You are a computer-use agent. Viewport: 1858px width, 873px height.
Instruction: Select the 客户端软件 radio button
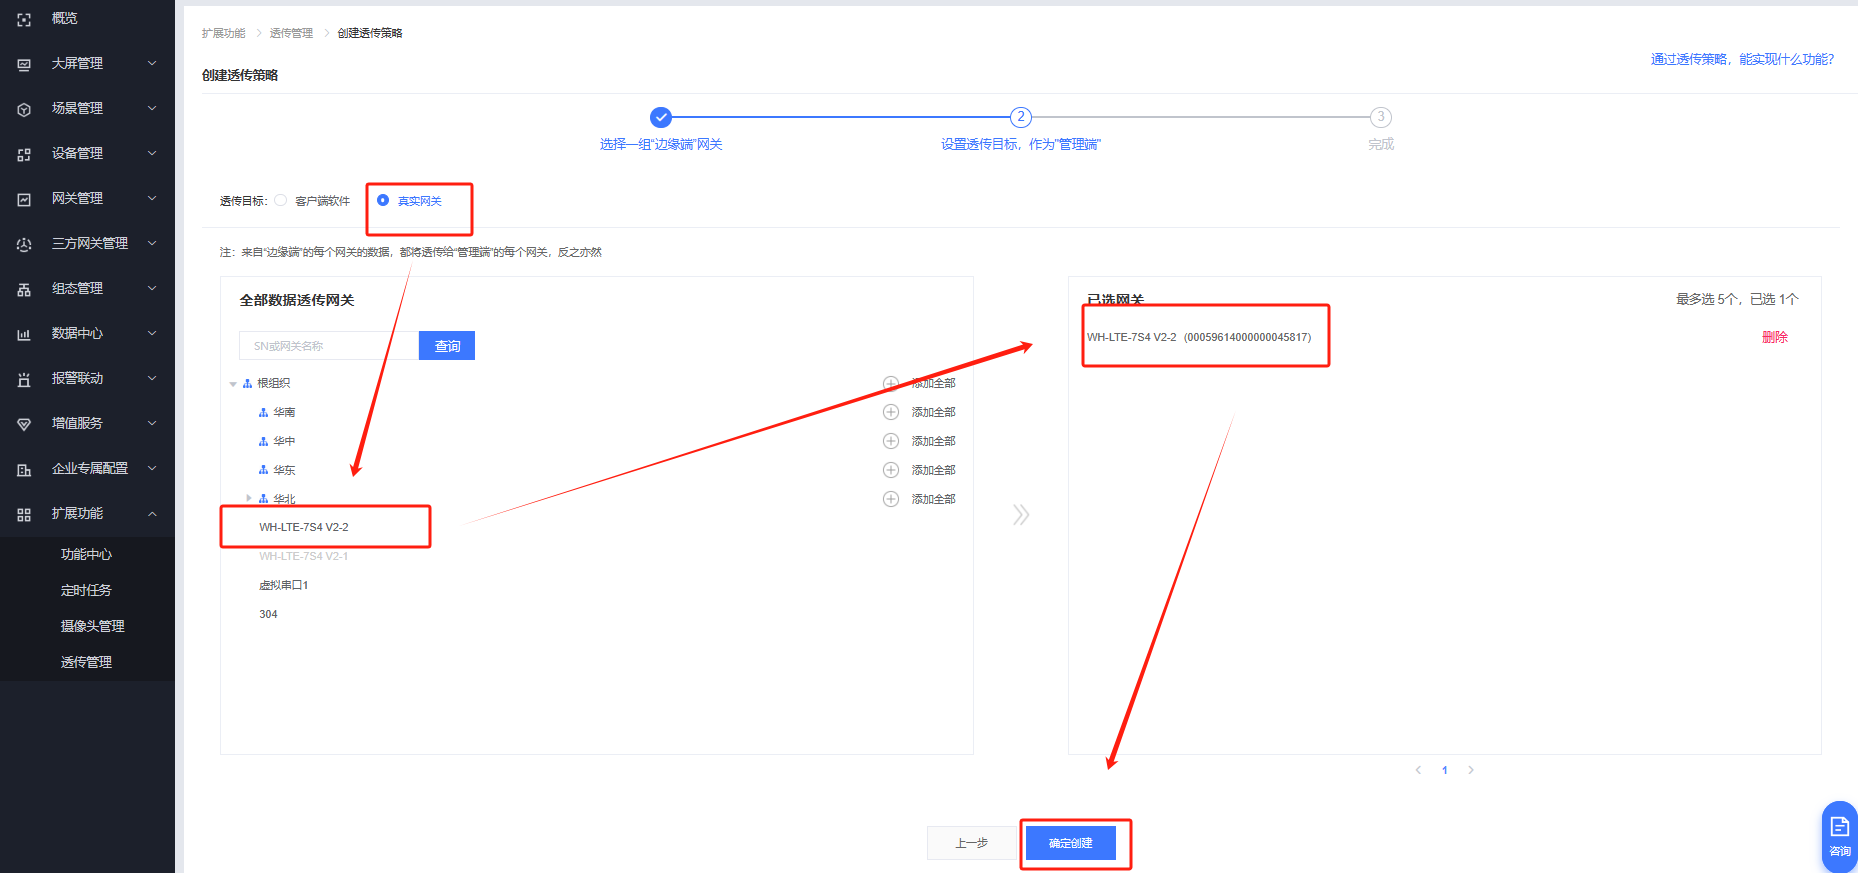pyautogui.click(x=281, y=200)
